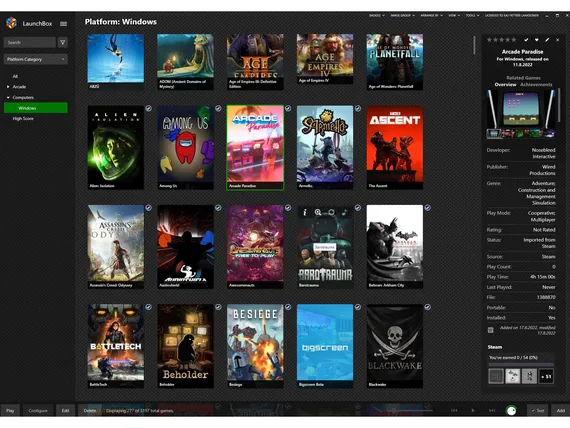
Task: Toggle the completed checkmark in details panel
Action: 526,40
